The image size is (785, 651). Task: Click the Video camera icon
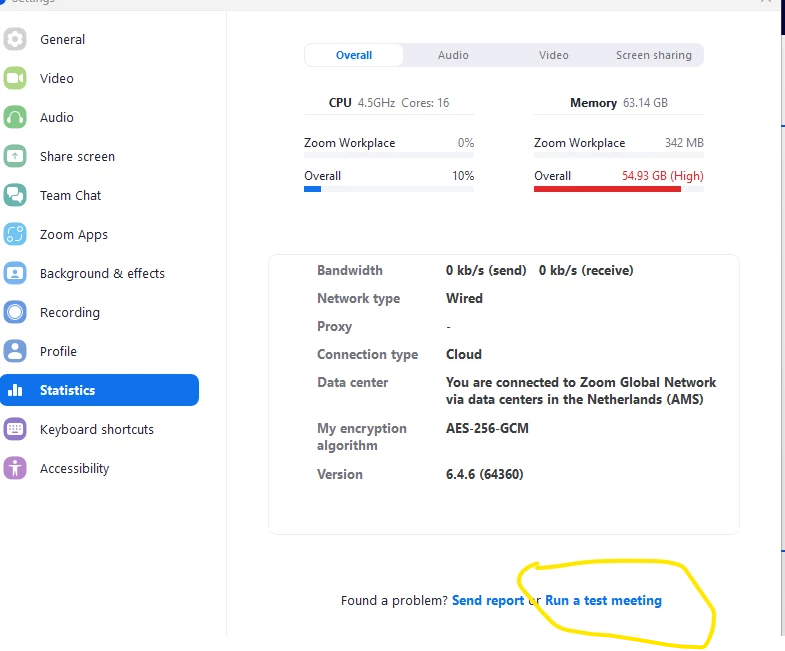click(15, 78)
